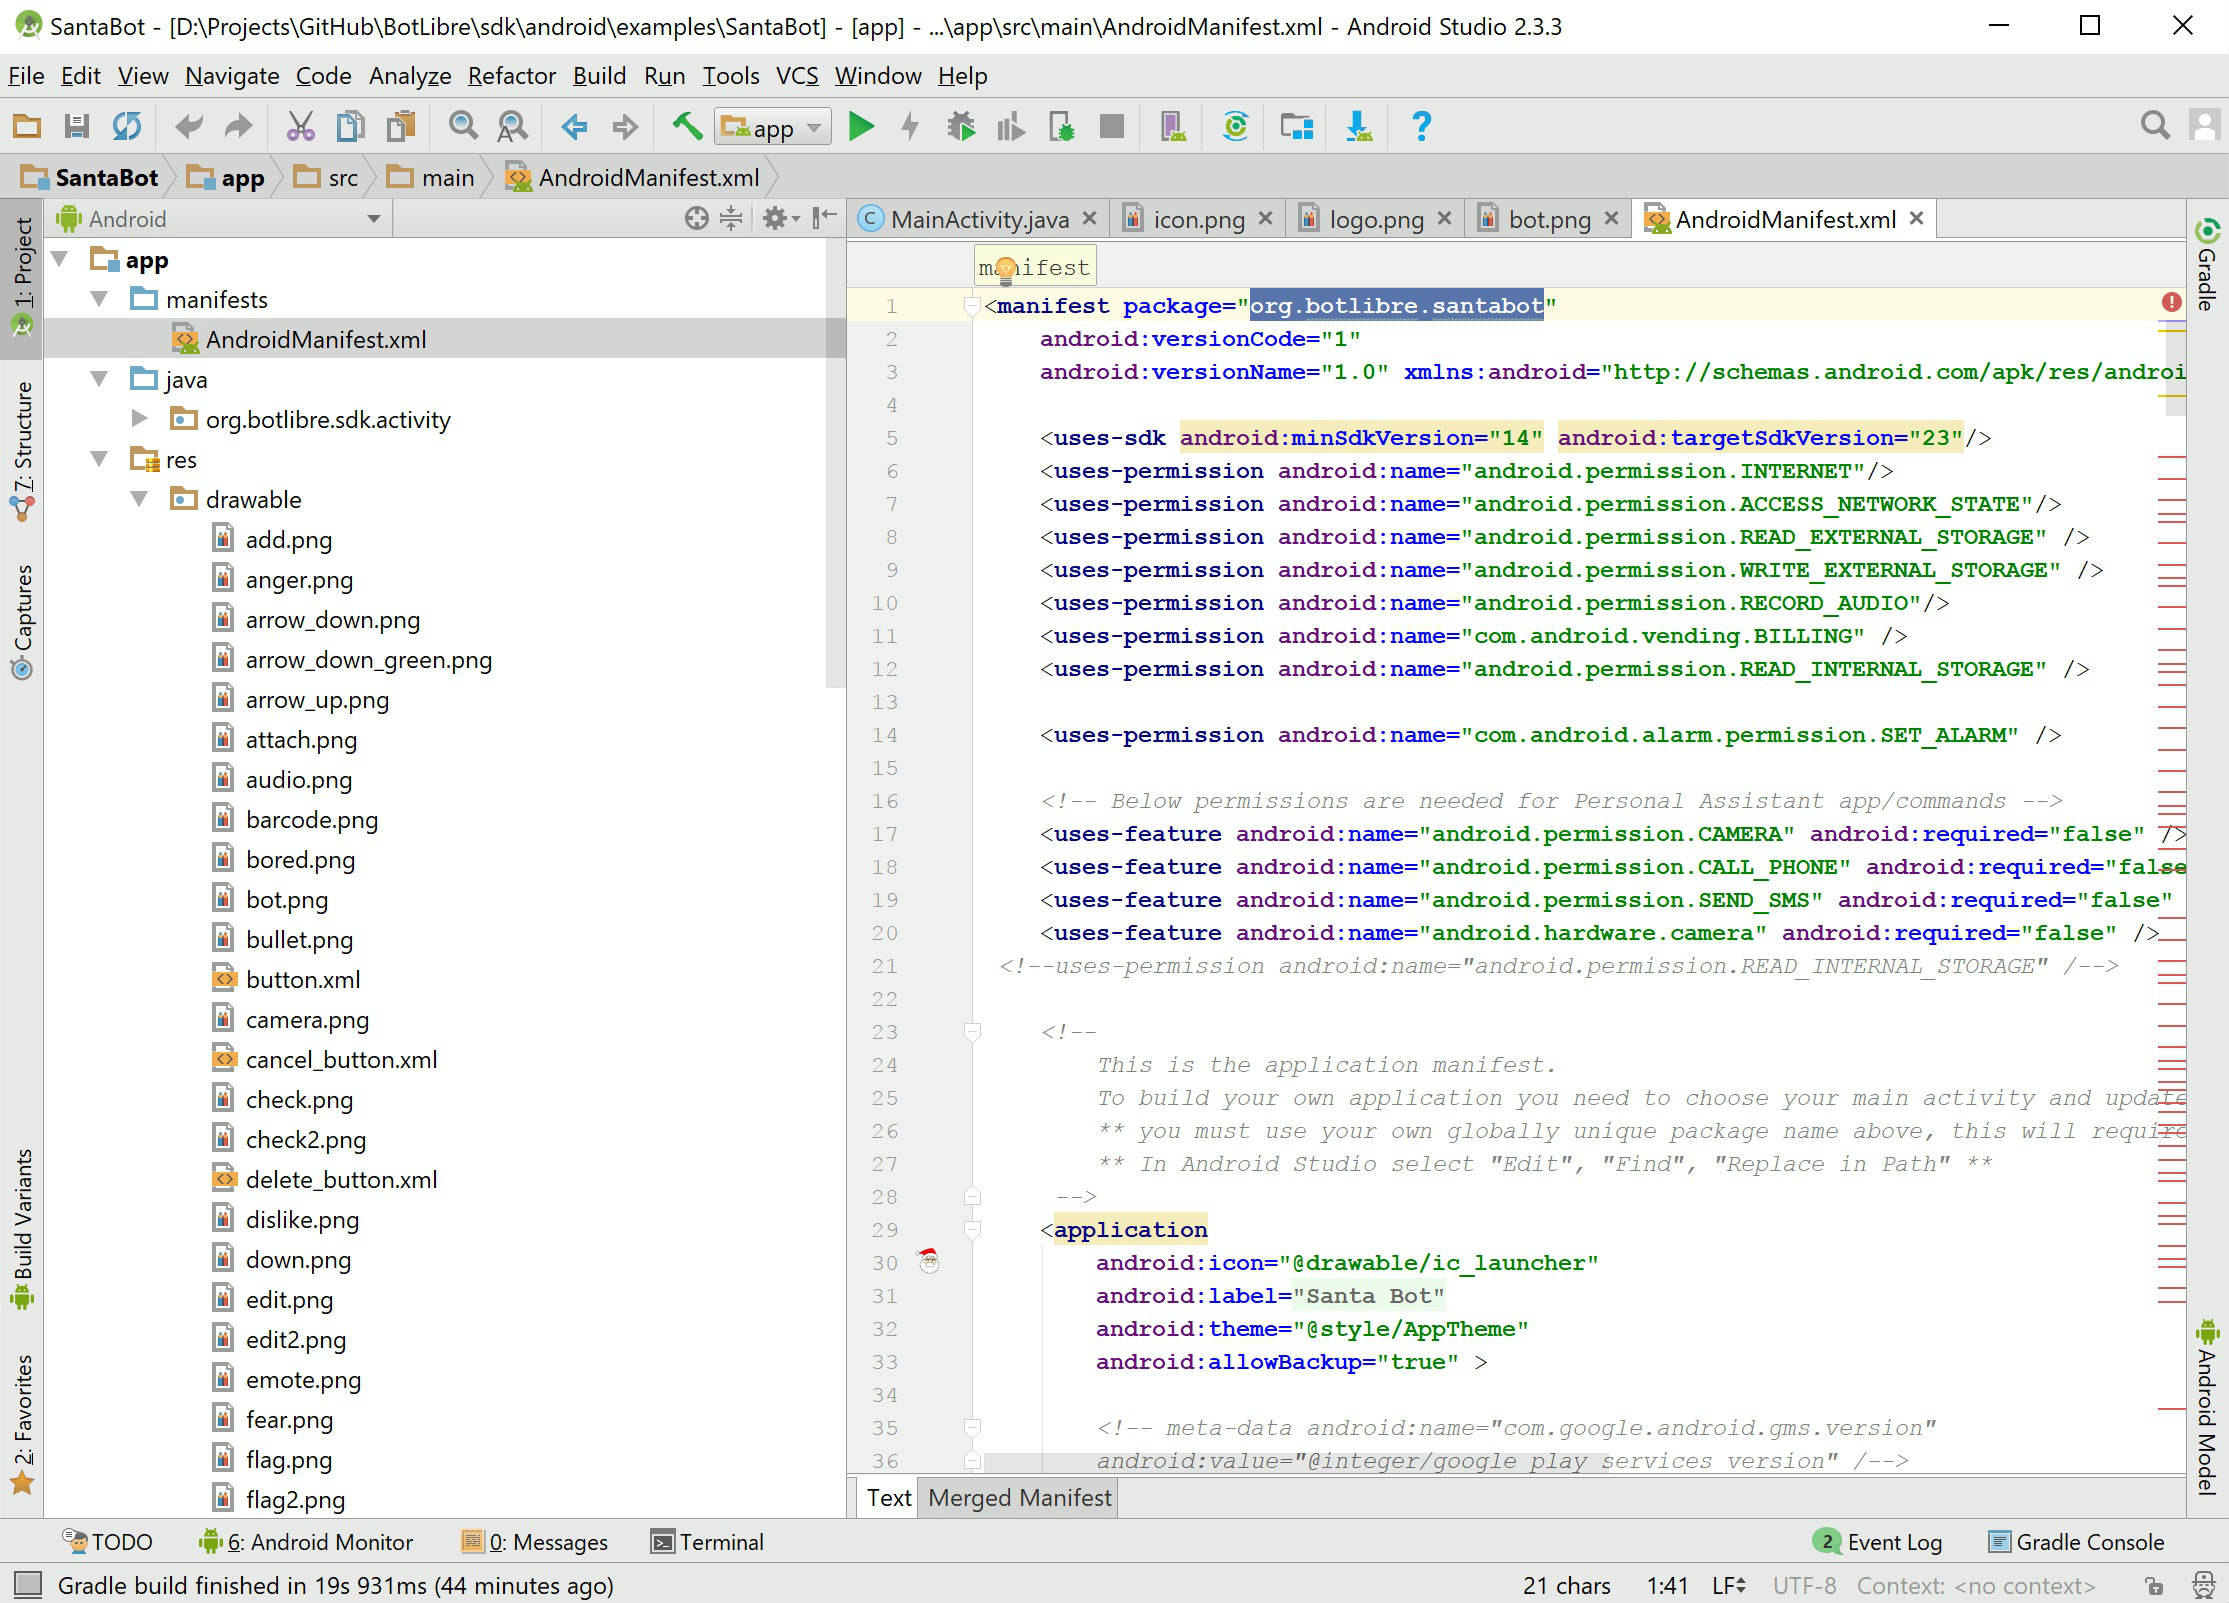Open Project Structure icon
2229x1603 pixels.
tap(1297, 127)
